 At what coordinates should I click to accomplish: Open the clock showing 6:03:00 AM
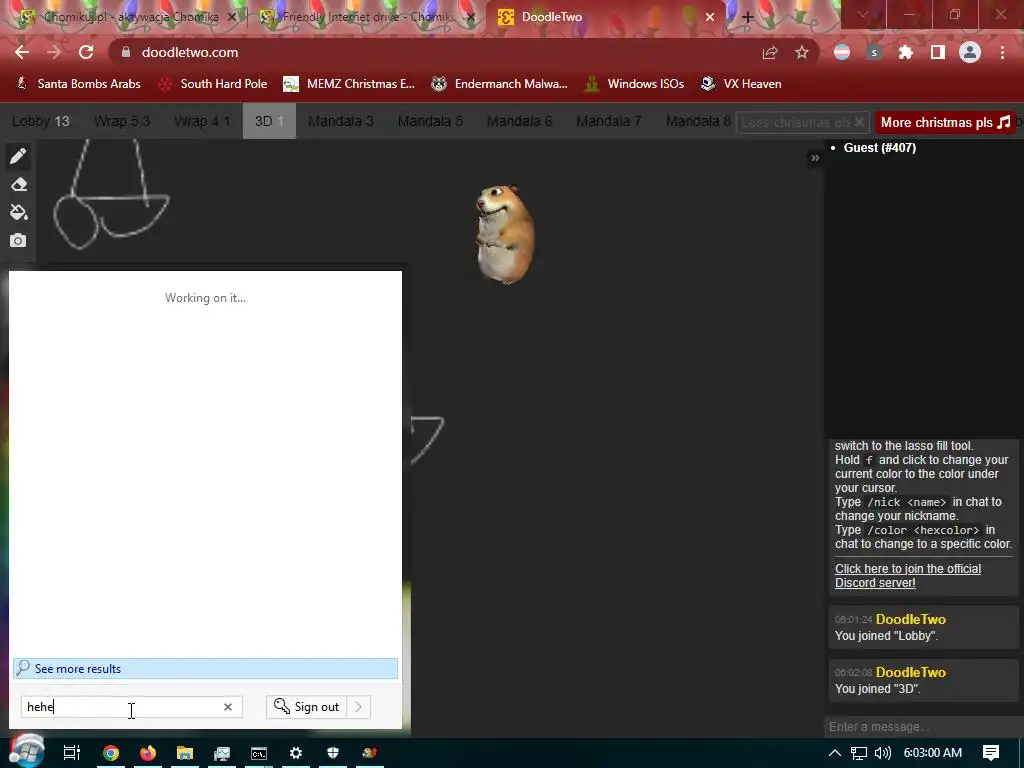pos(933,753)
